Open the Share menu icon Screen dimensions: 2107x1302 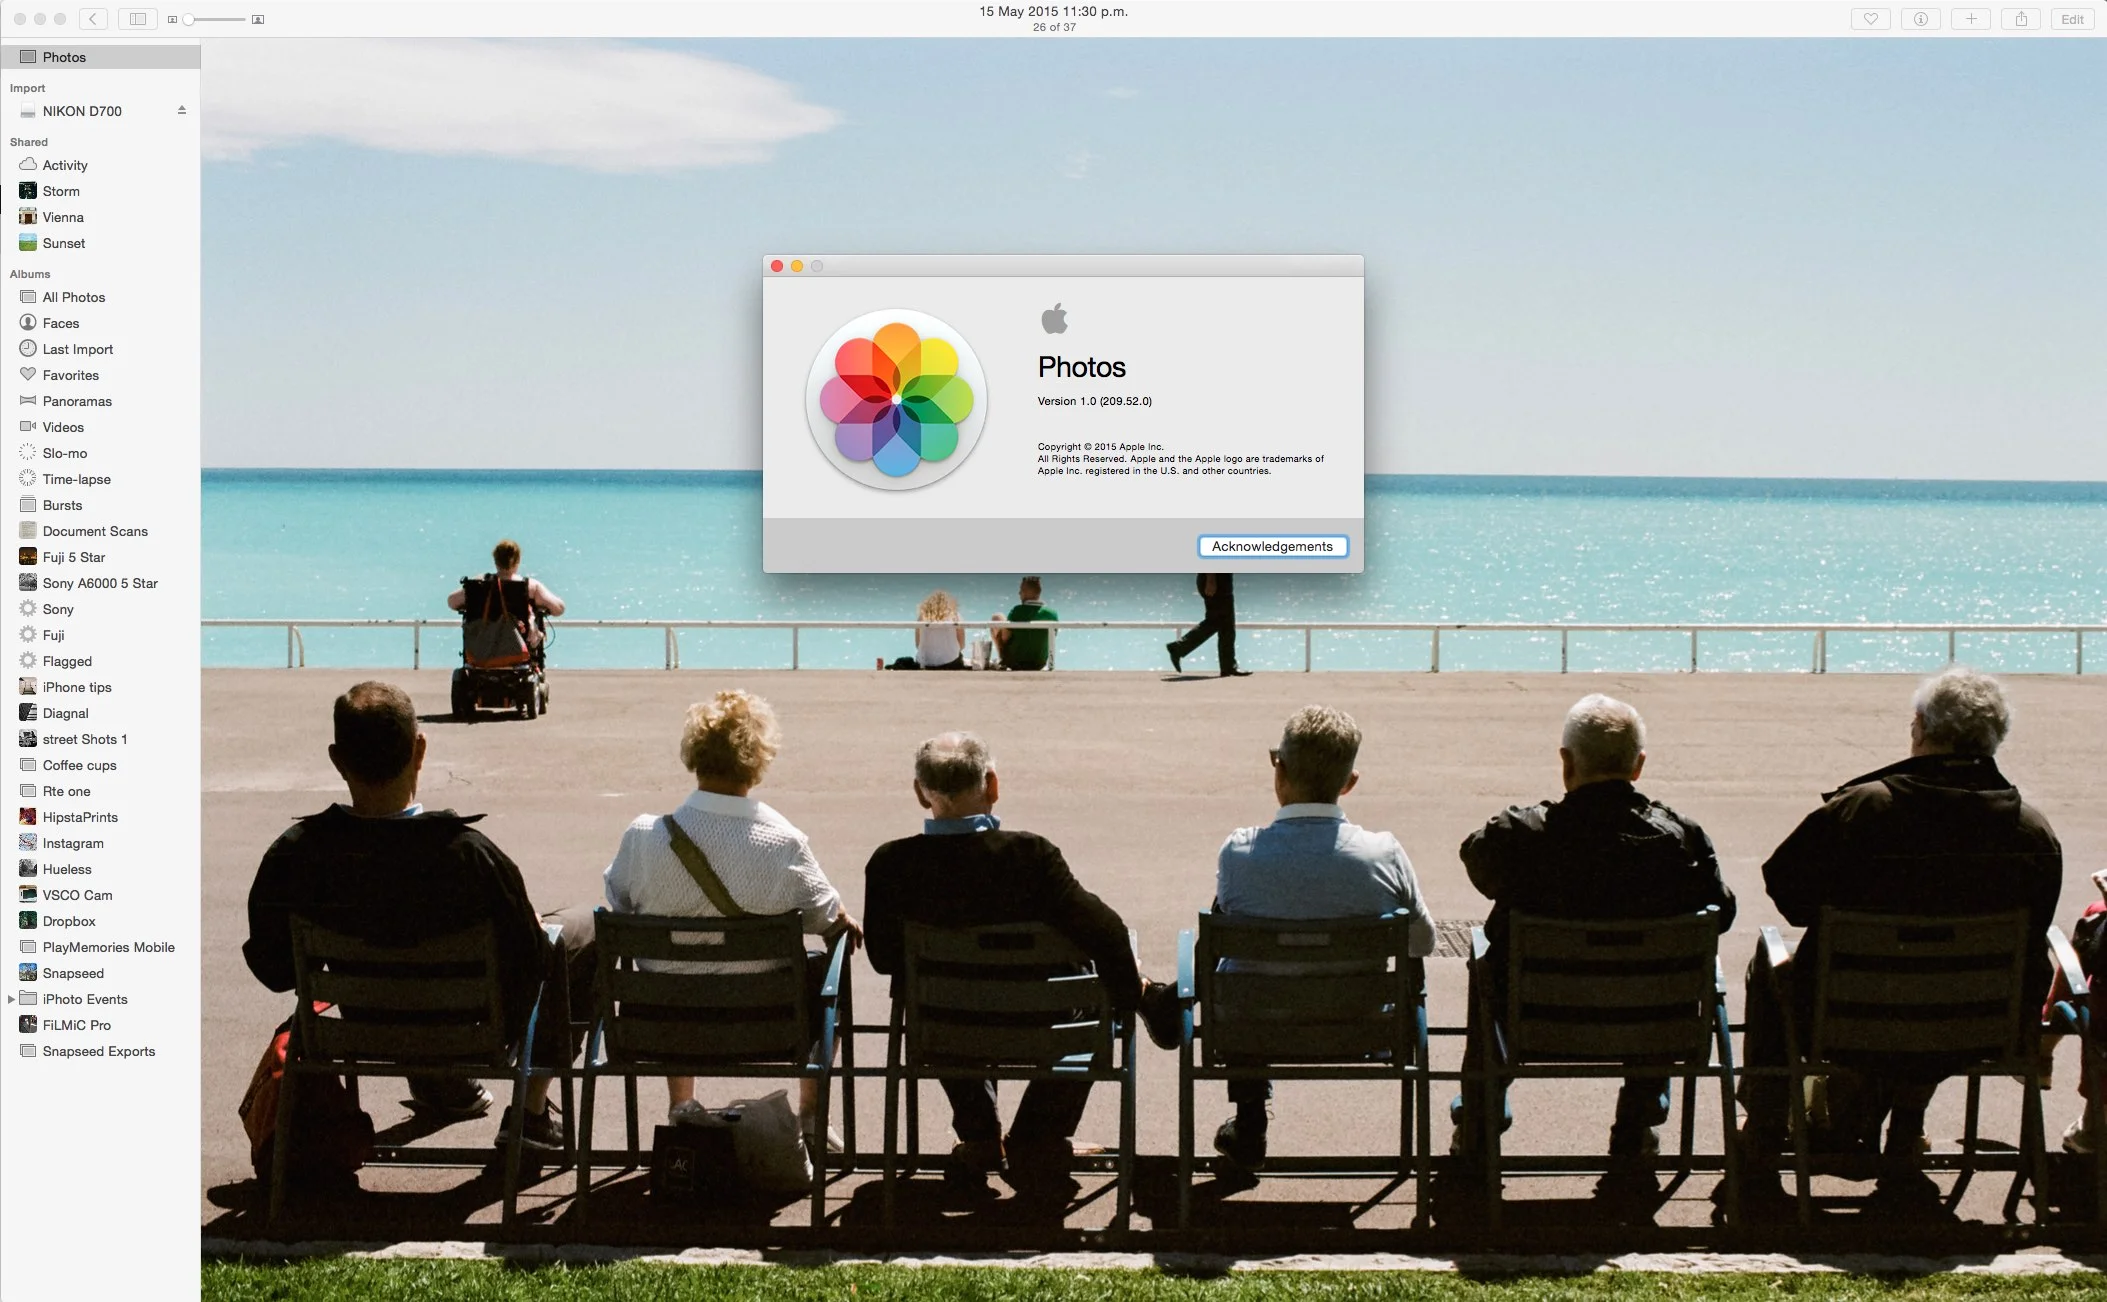click(2021, 19)
